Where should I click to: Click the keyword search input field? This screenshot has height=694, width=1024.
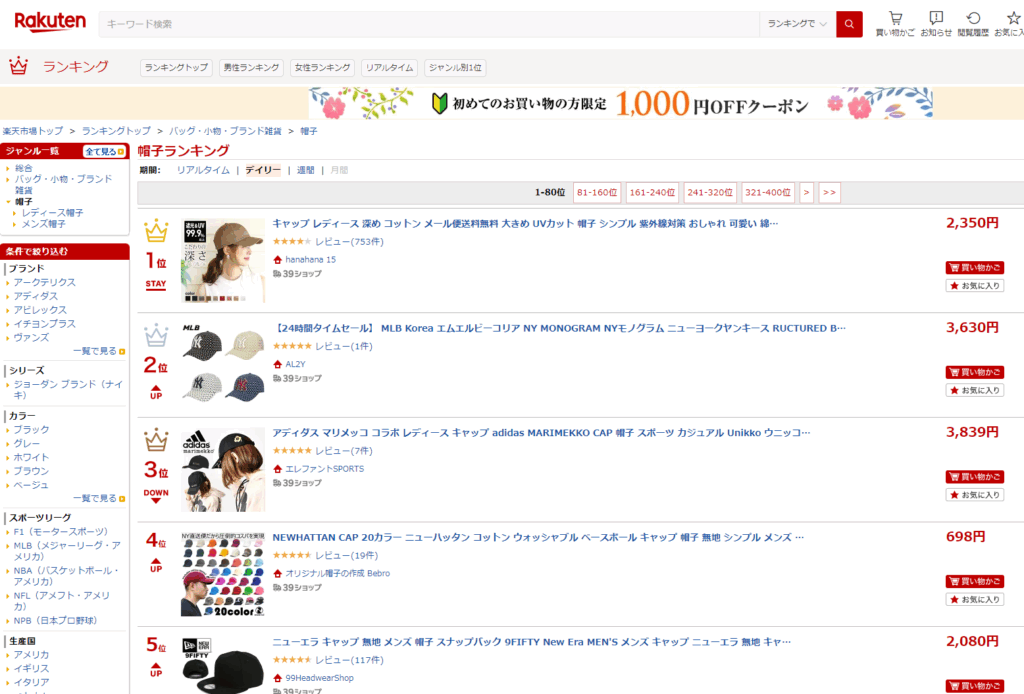click(x=429, y=24)
